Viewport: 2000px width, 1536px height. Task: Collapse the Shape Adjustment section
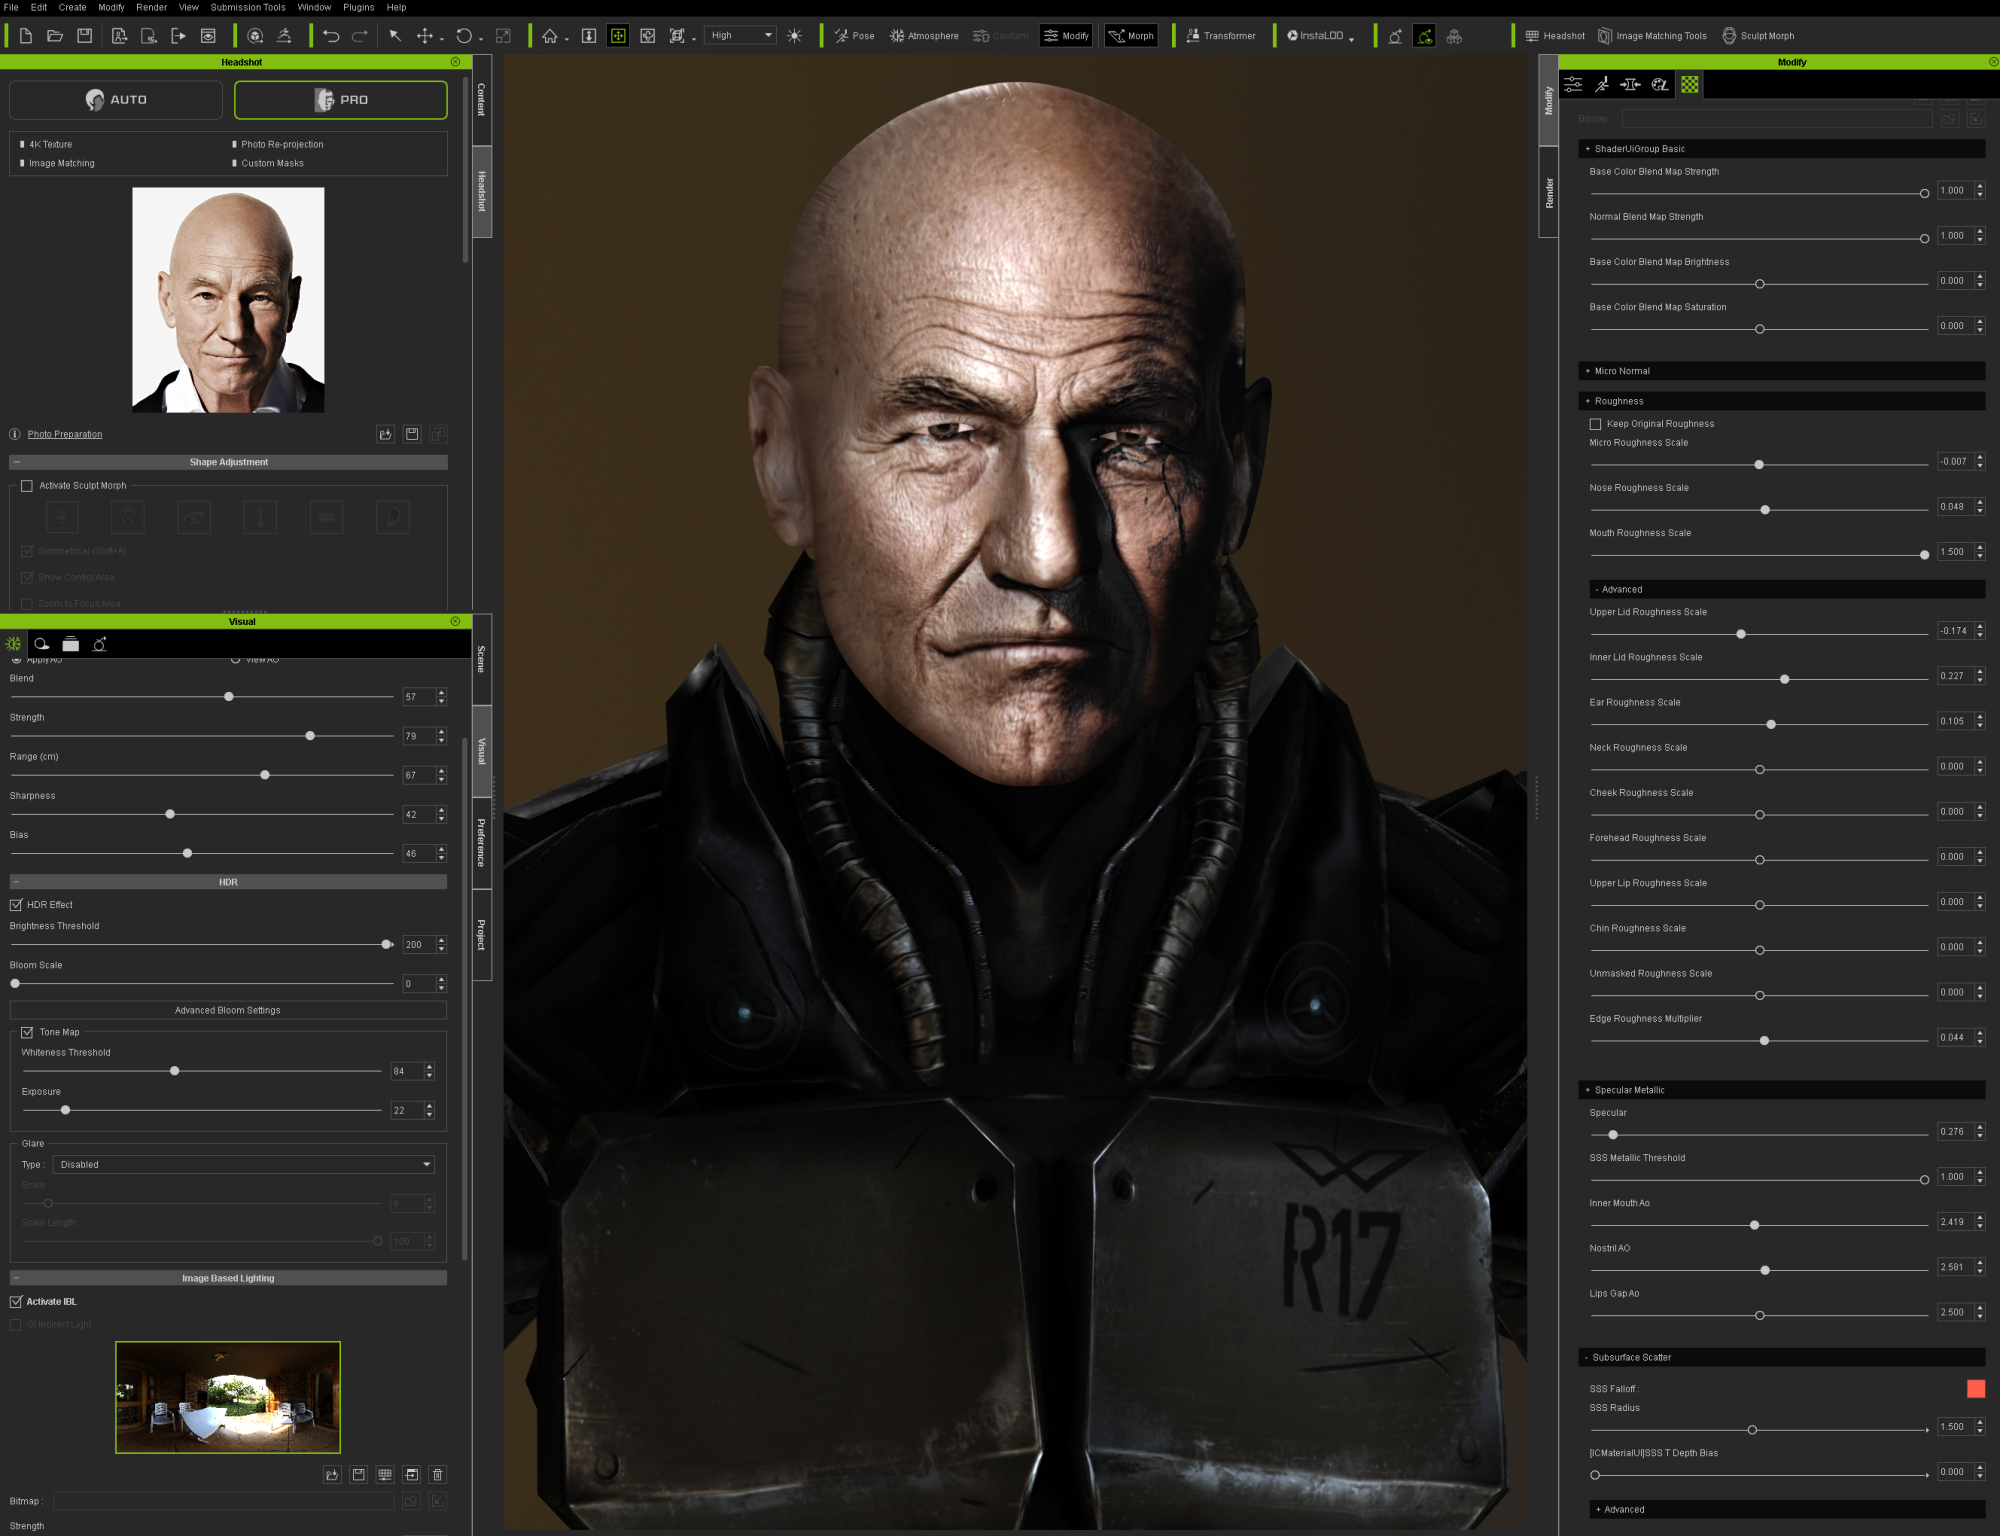click(228, 462)
